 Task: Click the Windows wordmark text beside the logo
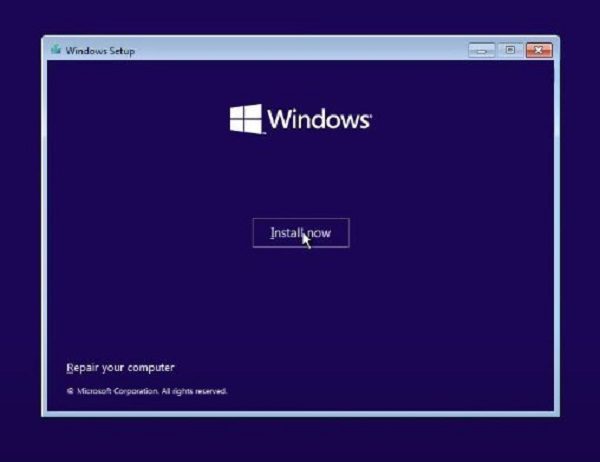tap(318, 120)
